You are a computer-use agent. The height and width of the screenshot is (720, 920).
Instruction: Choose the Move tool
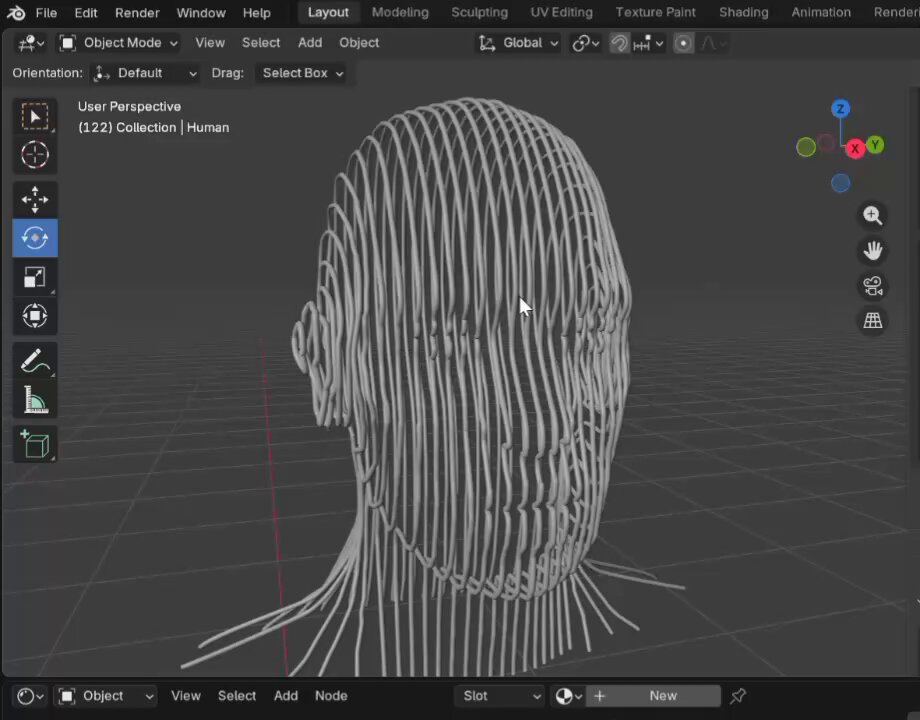coord(35,200)
